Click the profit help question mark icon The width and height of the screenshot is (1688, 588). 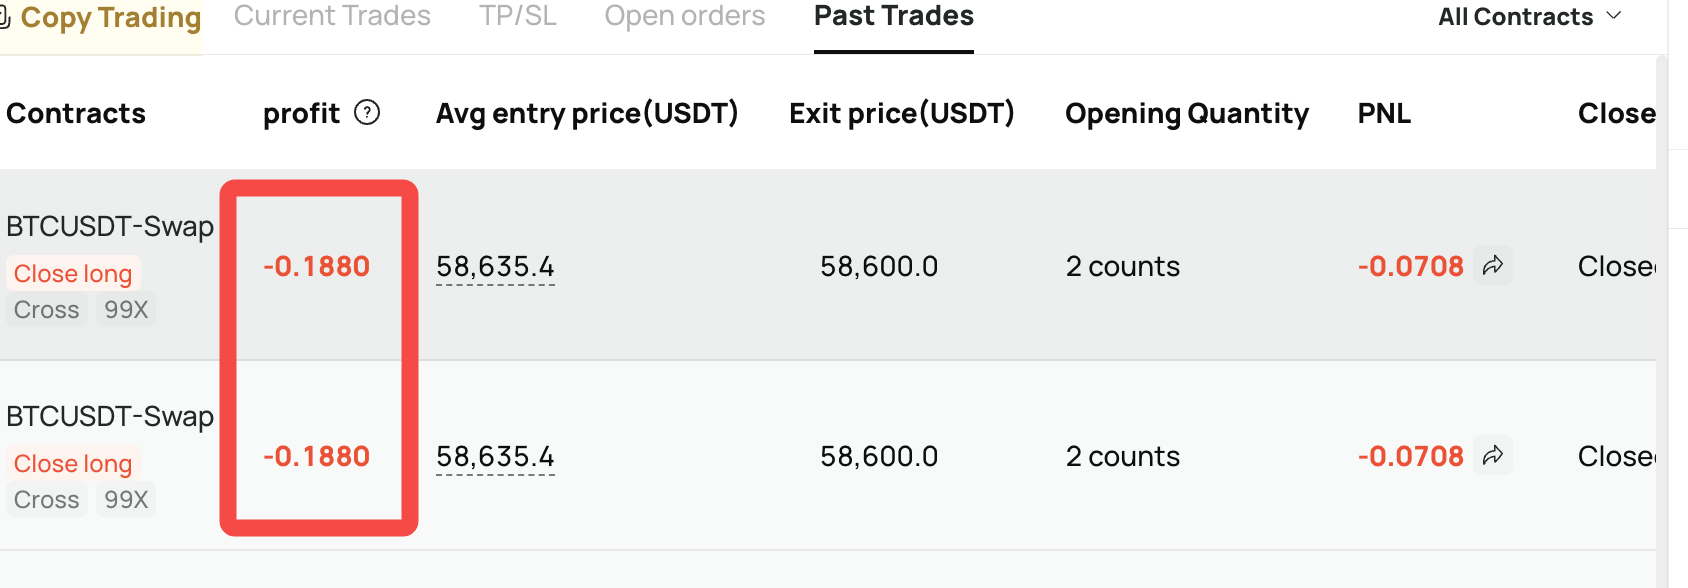click(x=367, y=113)
